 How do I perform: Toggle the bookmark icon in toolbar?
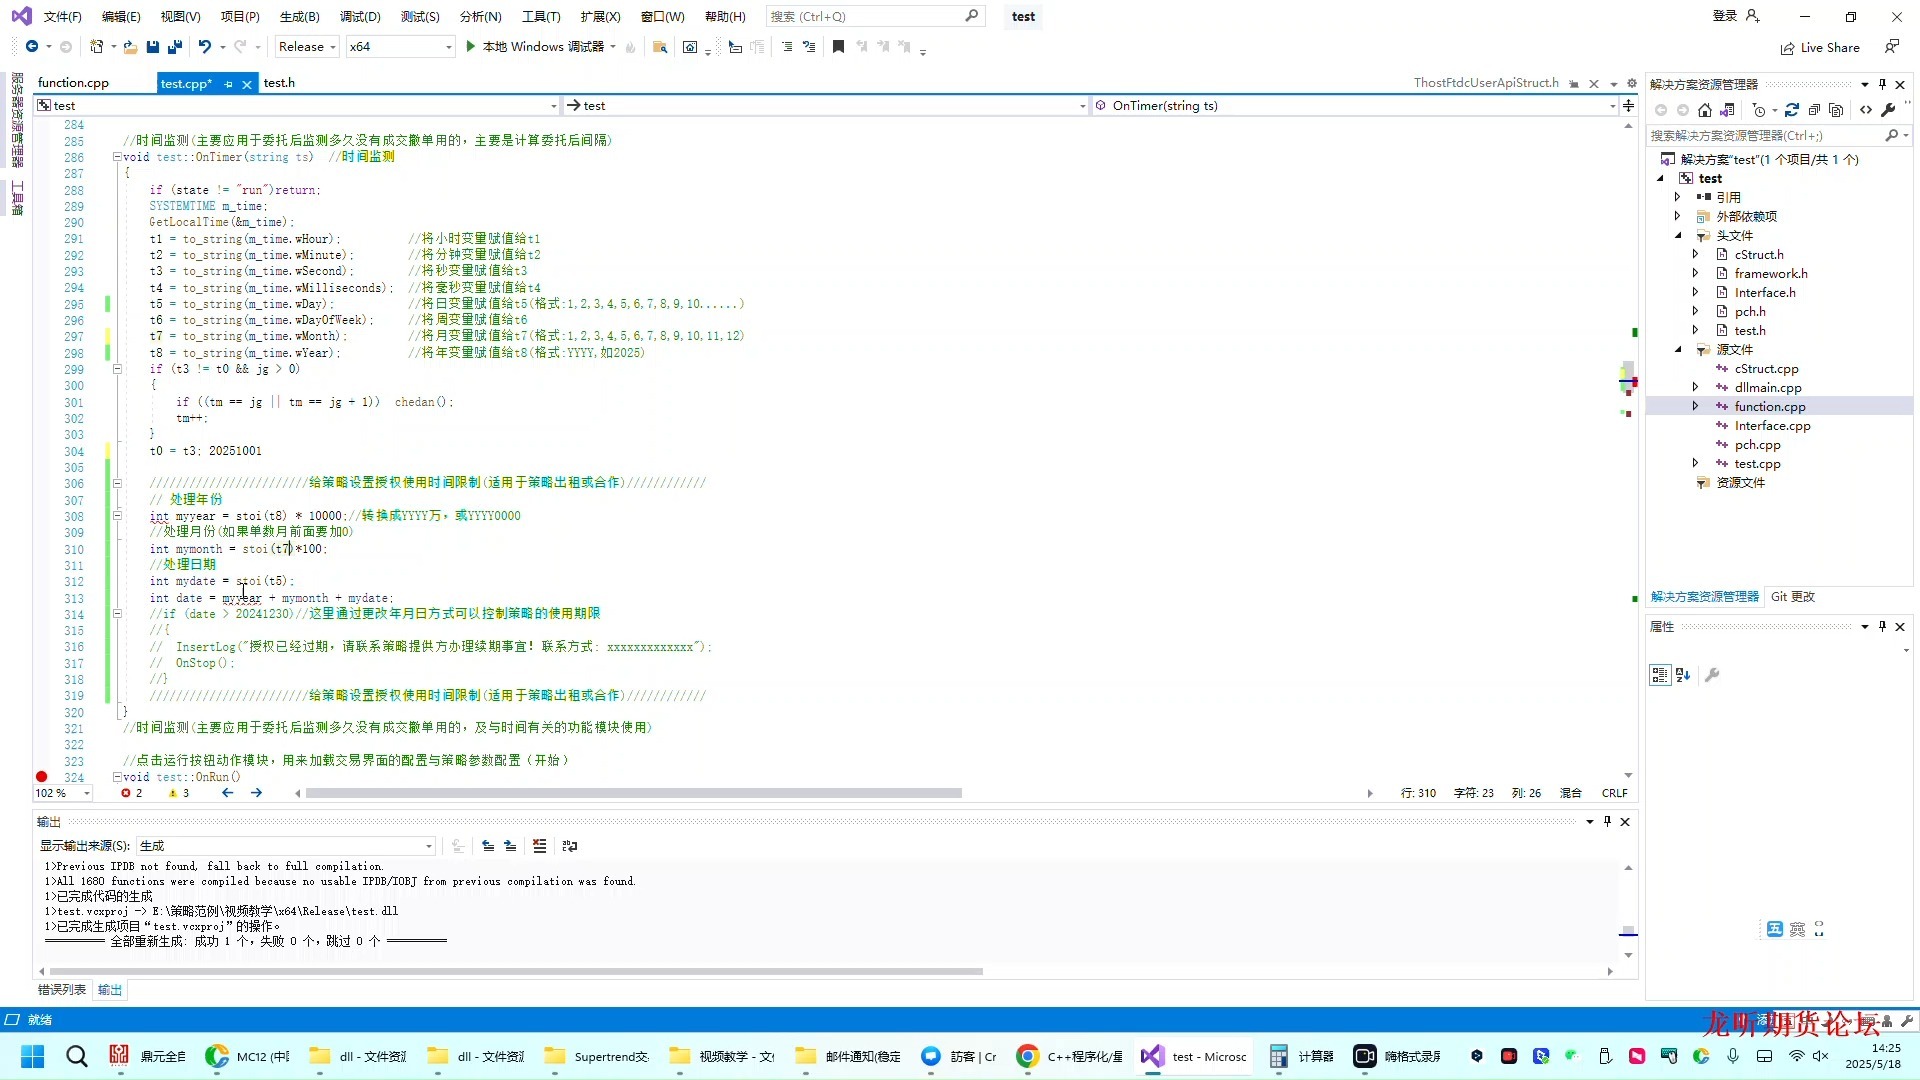[x=838, y=47]
